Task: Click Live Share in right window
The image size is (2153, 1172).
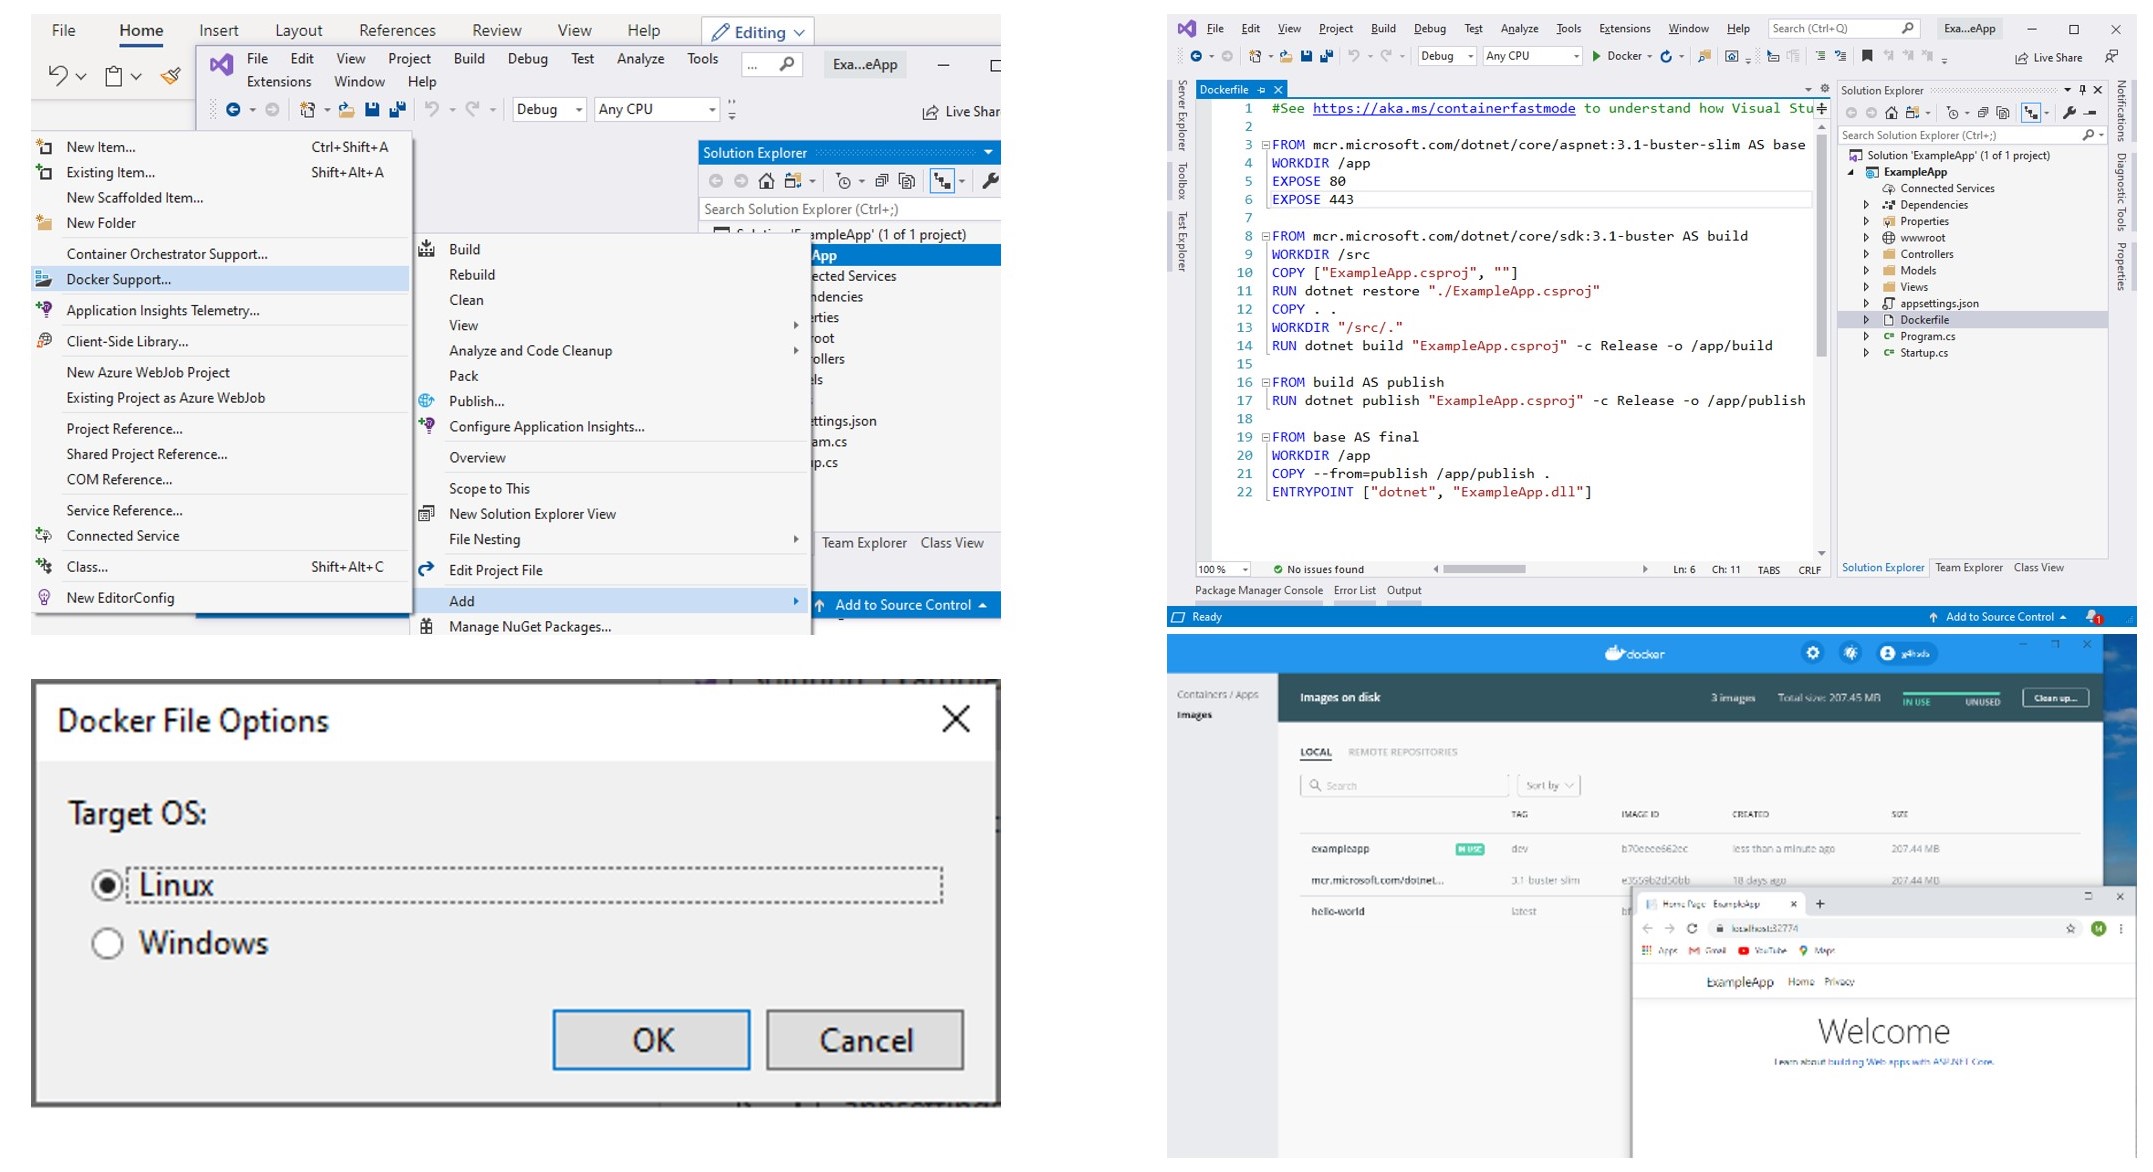Action: [2048, 58]
